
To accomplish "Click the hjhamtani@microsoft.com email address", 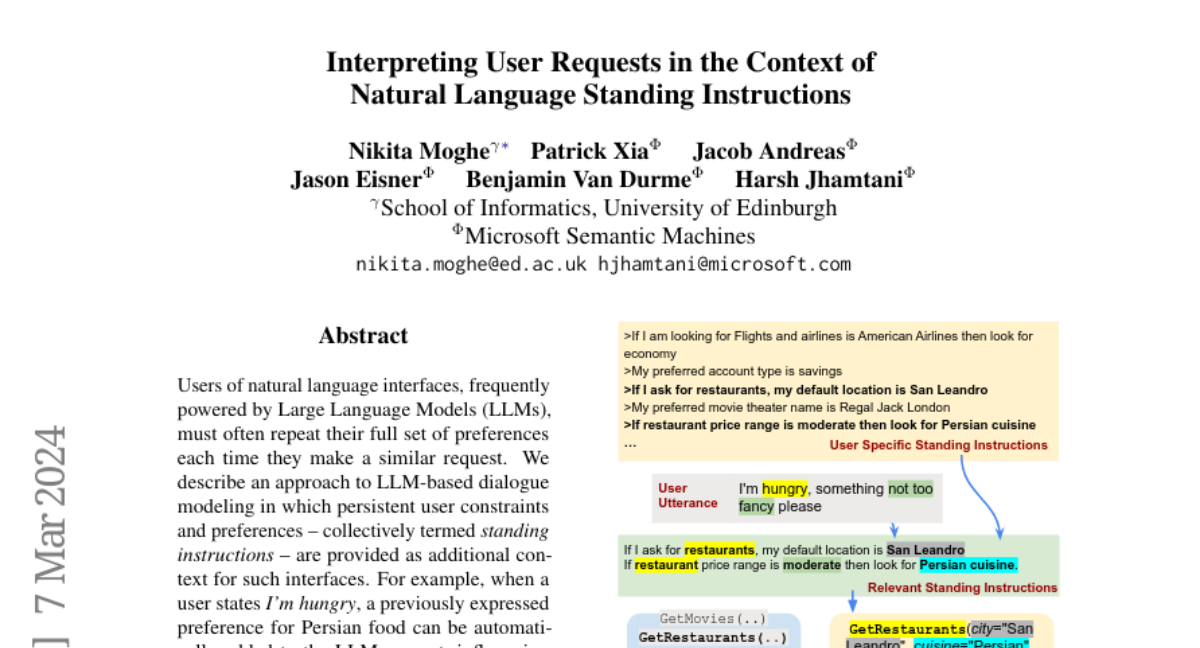I will (x=724, y=265).
